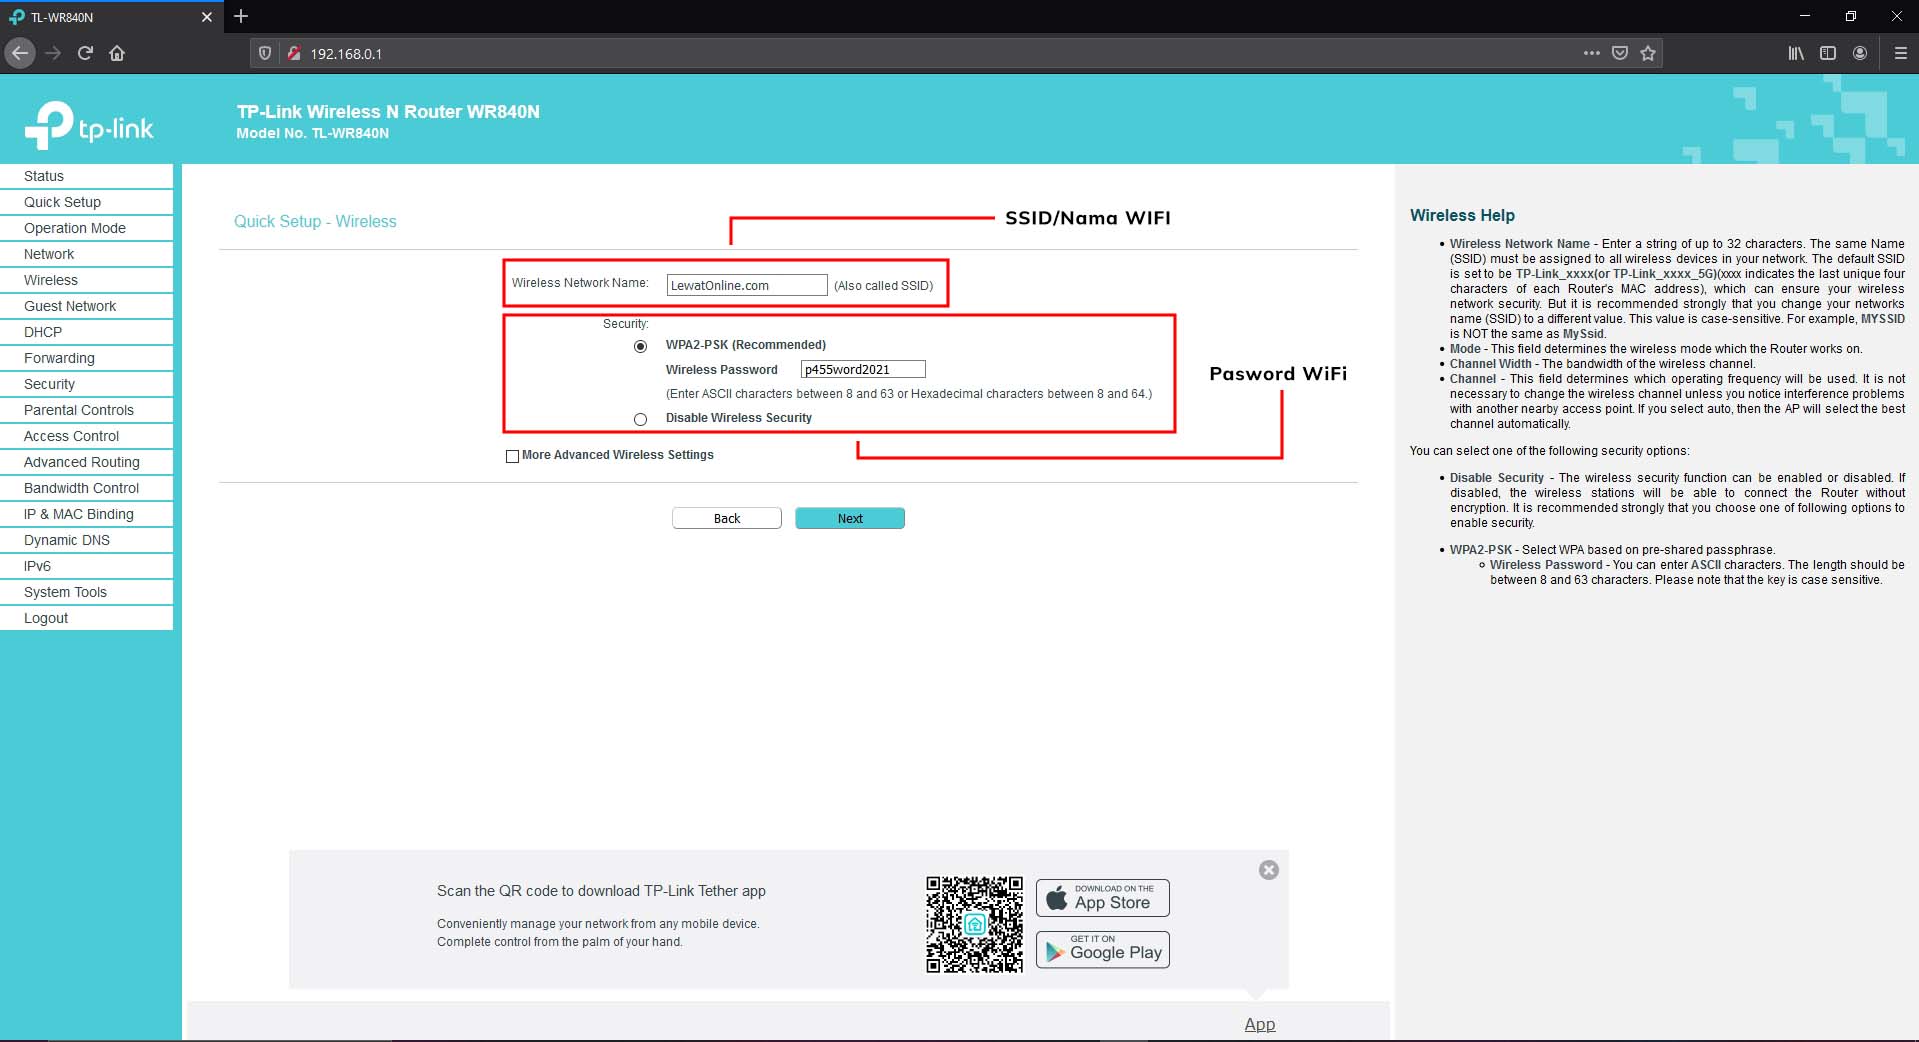Viewport: 1919px width, 1042px height.
Task: Open the page actions ellipsis menu
Action: pos(1592,53)
